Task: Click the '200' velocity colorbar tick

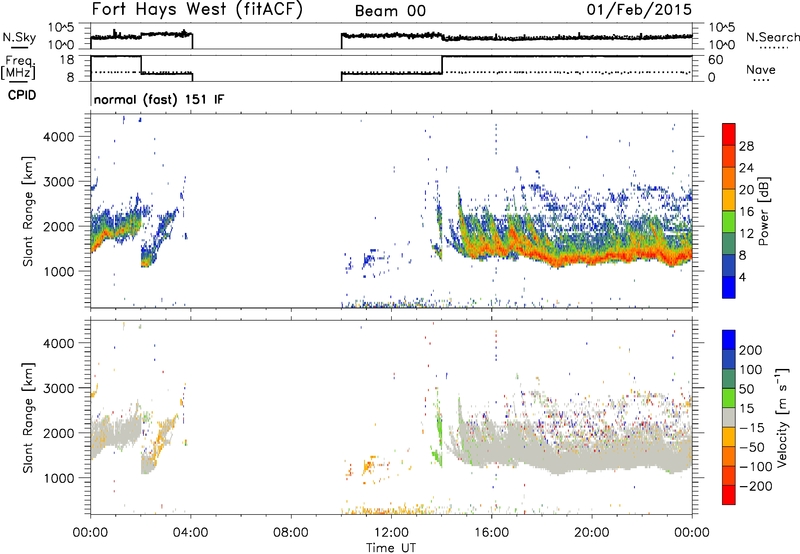Action: [751, 350]
